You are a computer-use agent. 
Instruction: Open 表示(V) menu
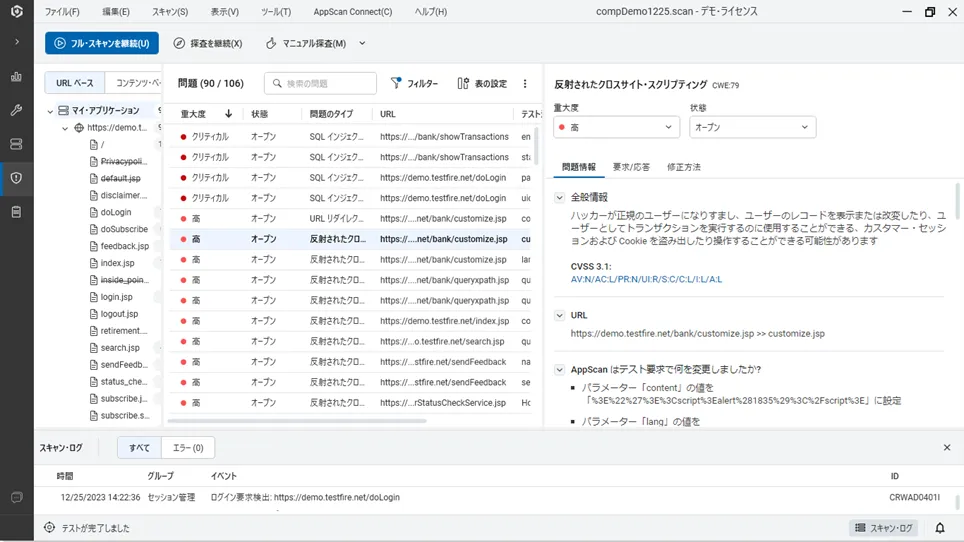coord(224,12)
